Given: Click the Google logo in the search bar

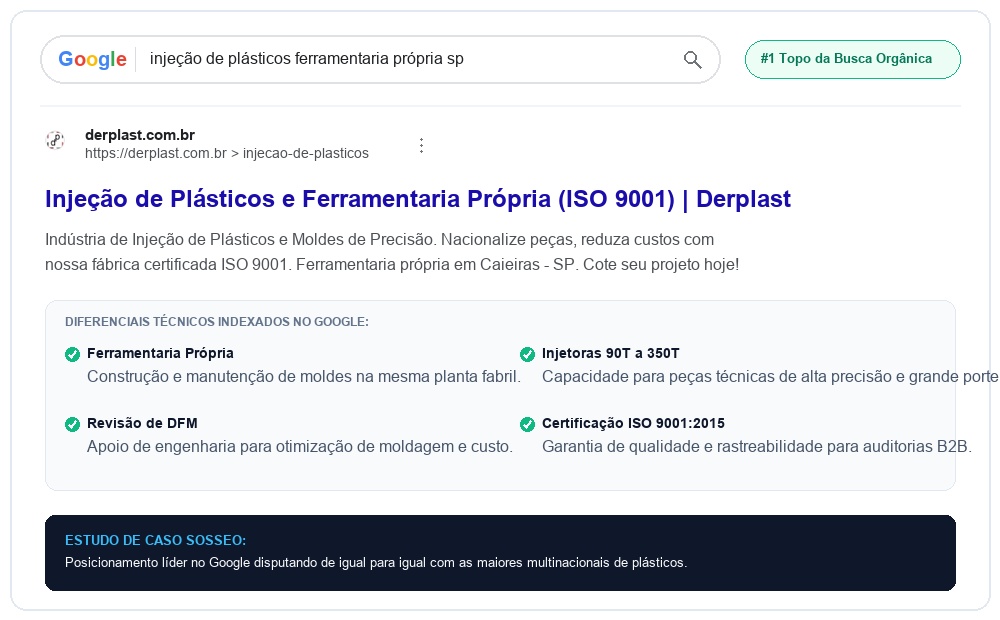Looking at the screenshot, I should [x=92, y=59].
